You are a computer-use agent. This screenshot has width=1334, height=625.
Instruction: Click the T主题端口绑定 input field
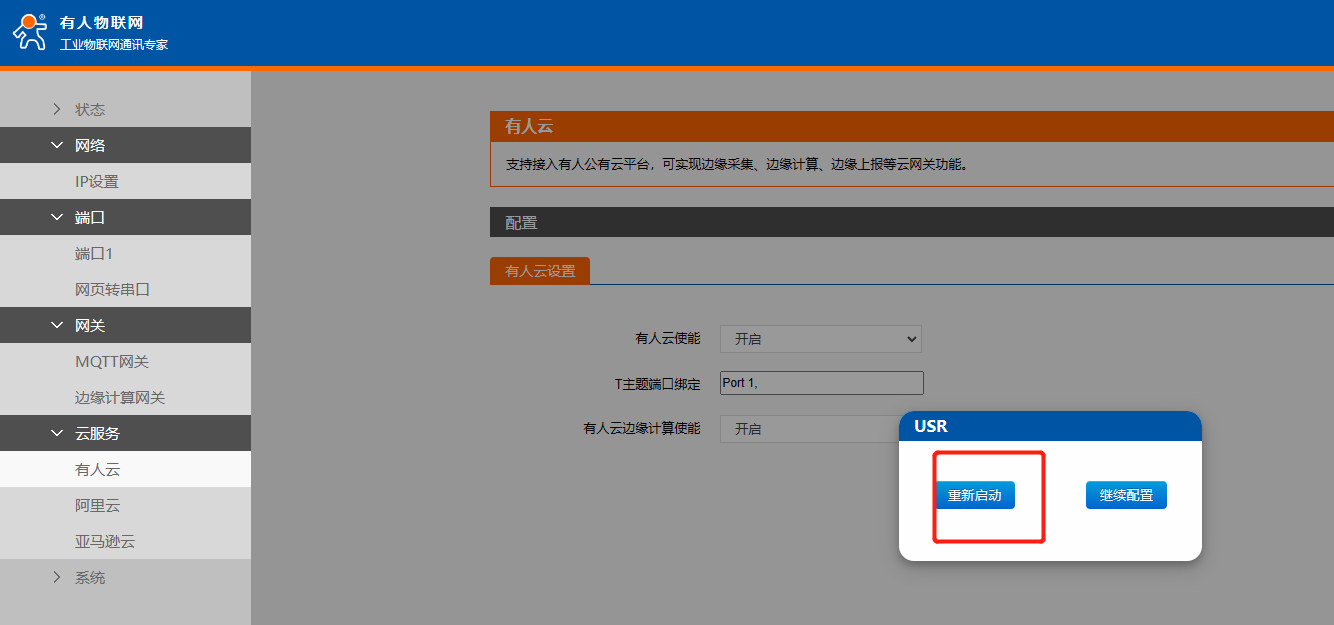click(821, 383)
